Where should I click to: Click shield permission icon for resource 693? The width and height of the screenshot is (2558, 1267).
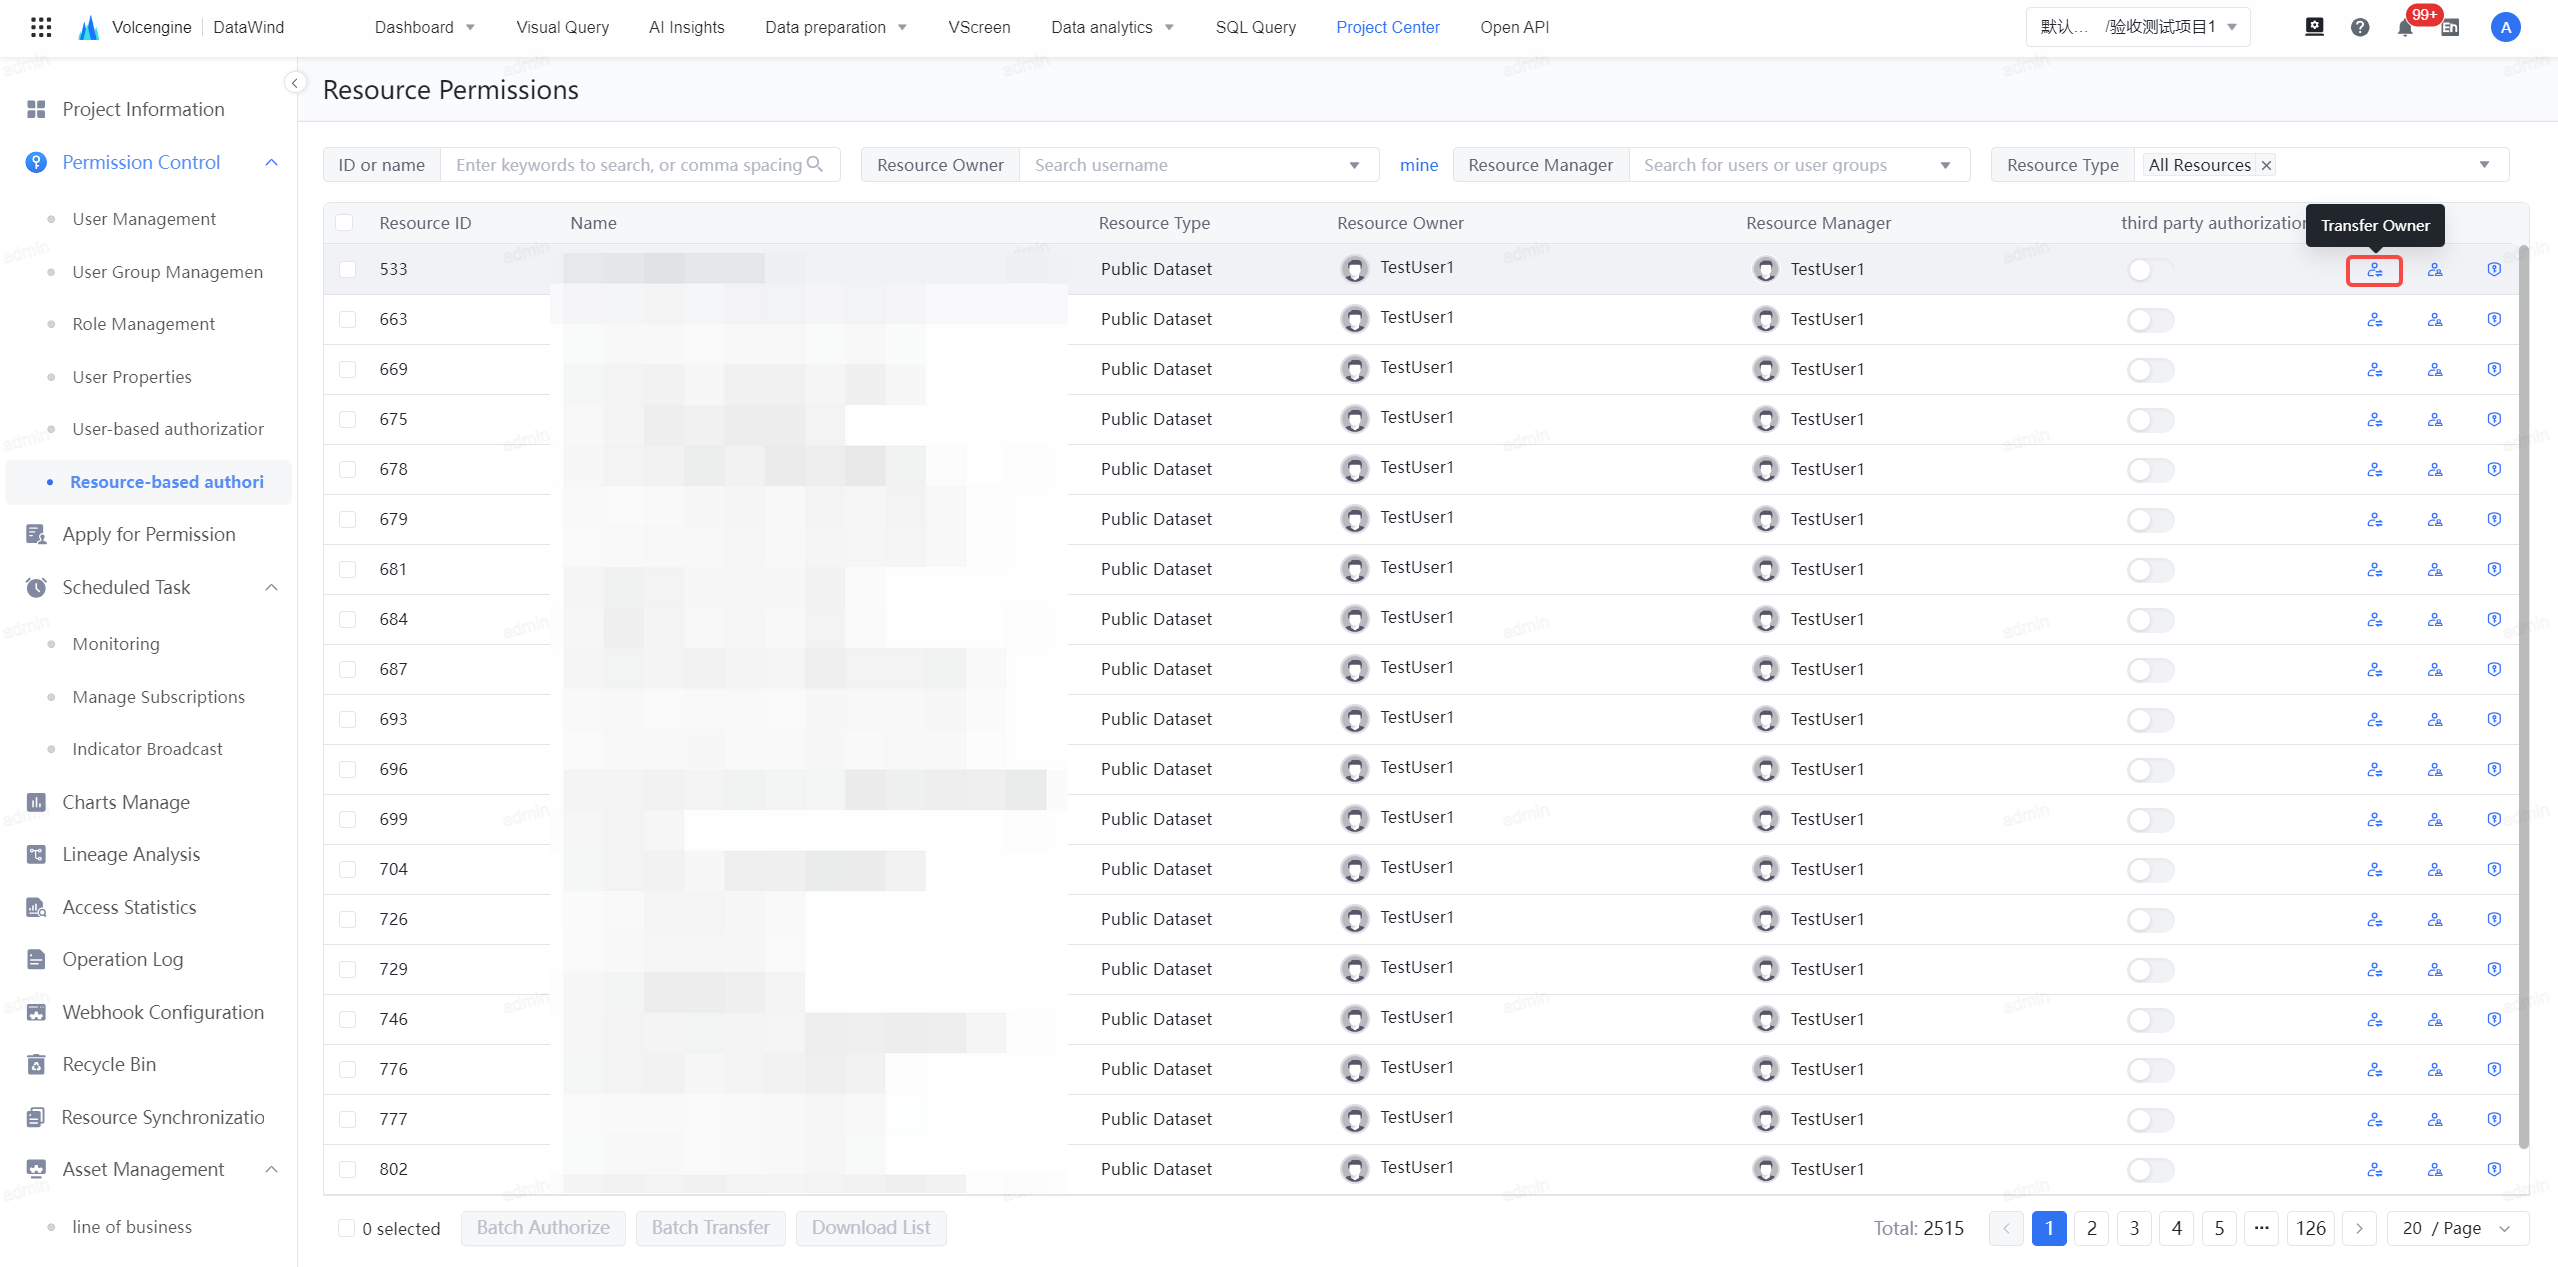point(2494,720)
